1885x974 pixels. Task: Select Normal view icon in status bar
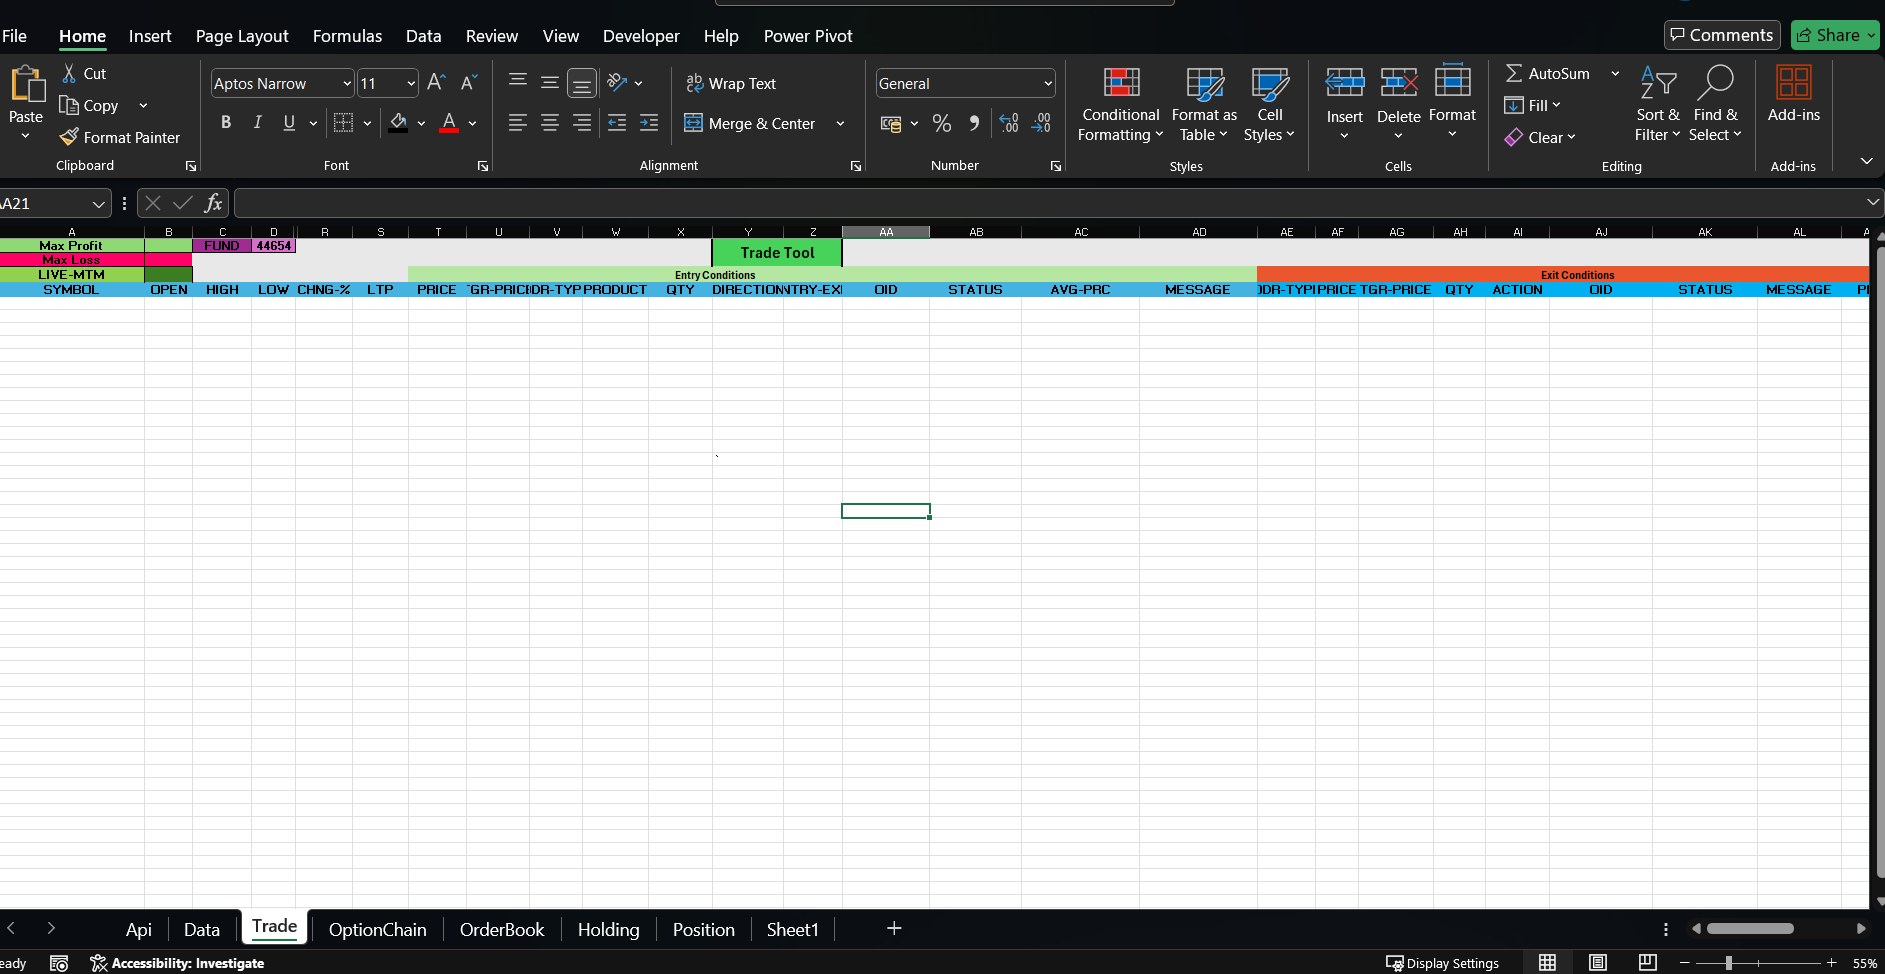1547,962
